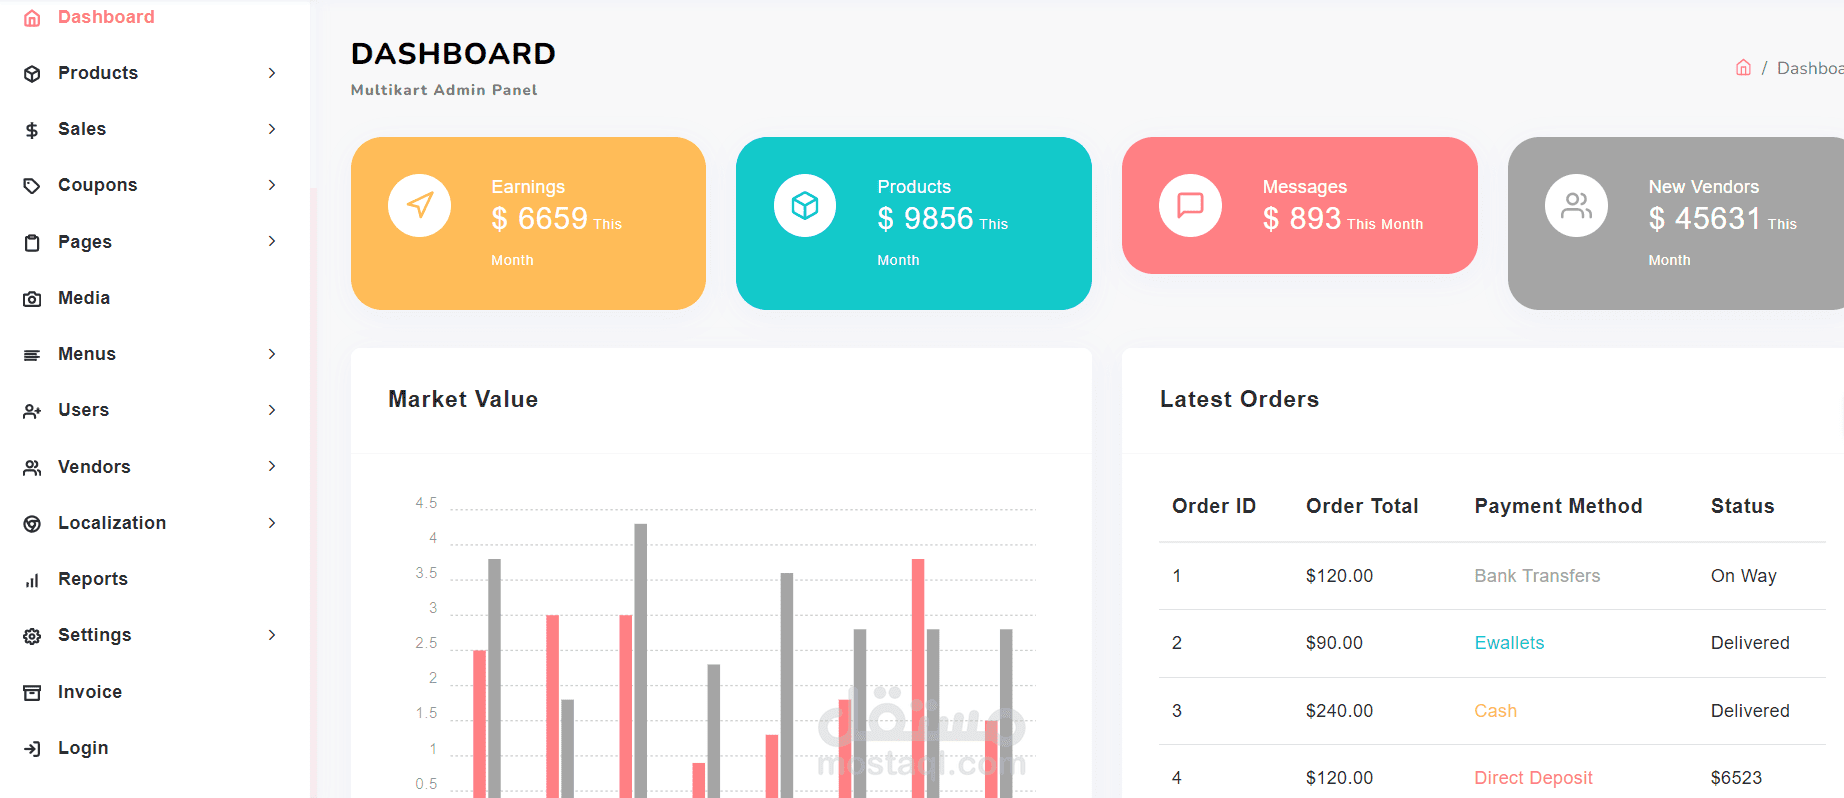The height and width of the screenshot is (798, 1844).
Task: Click the Menus lines icon in sidebar
Action: pyautogui.click(x=32, y=355)
